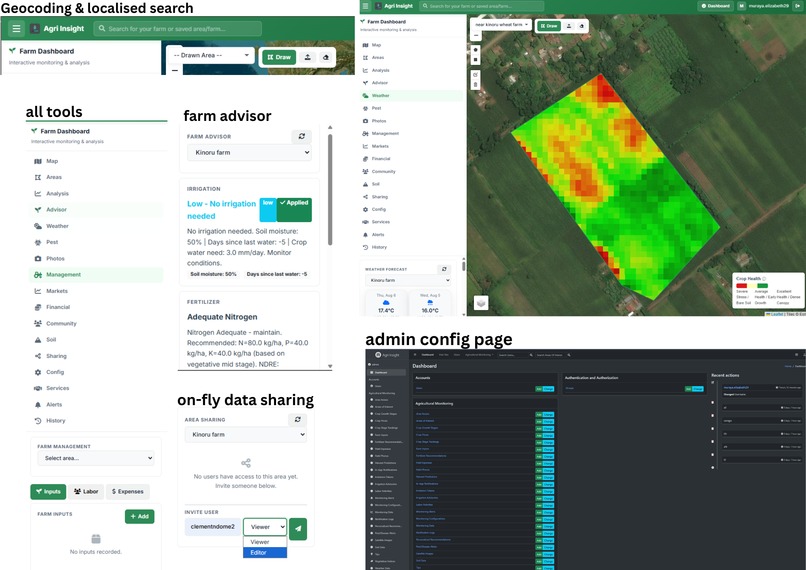Select the circle draw tool on map
Viewport: 806px width, 570px height.
475,50
